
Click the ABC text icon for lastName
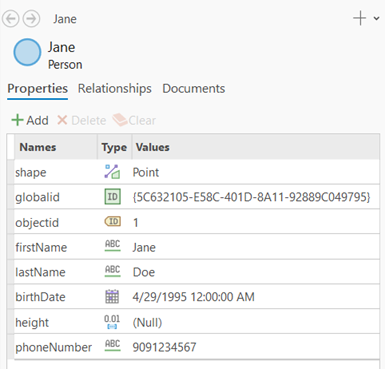[113, 271]
